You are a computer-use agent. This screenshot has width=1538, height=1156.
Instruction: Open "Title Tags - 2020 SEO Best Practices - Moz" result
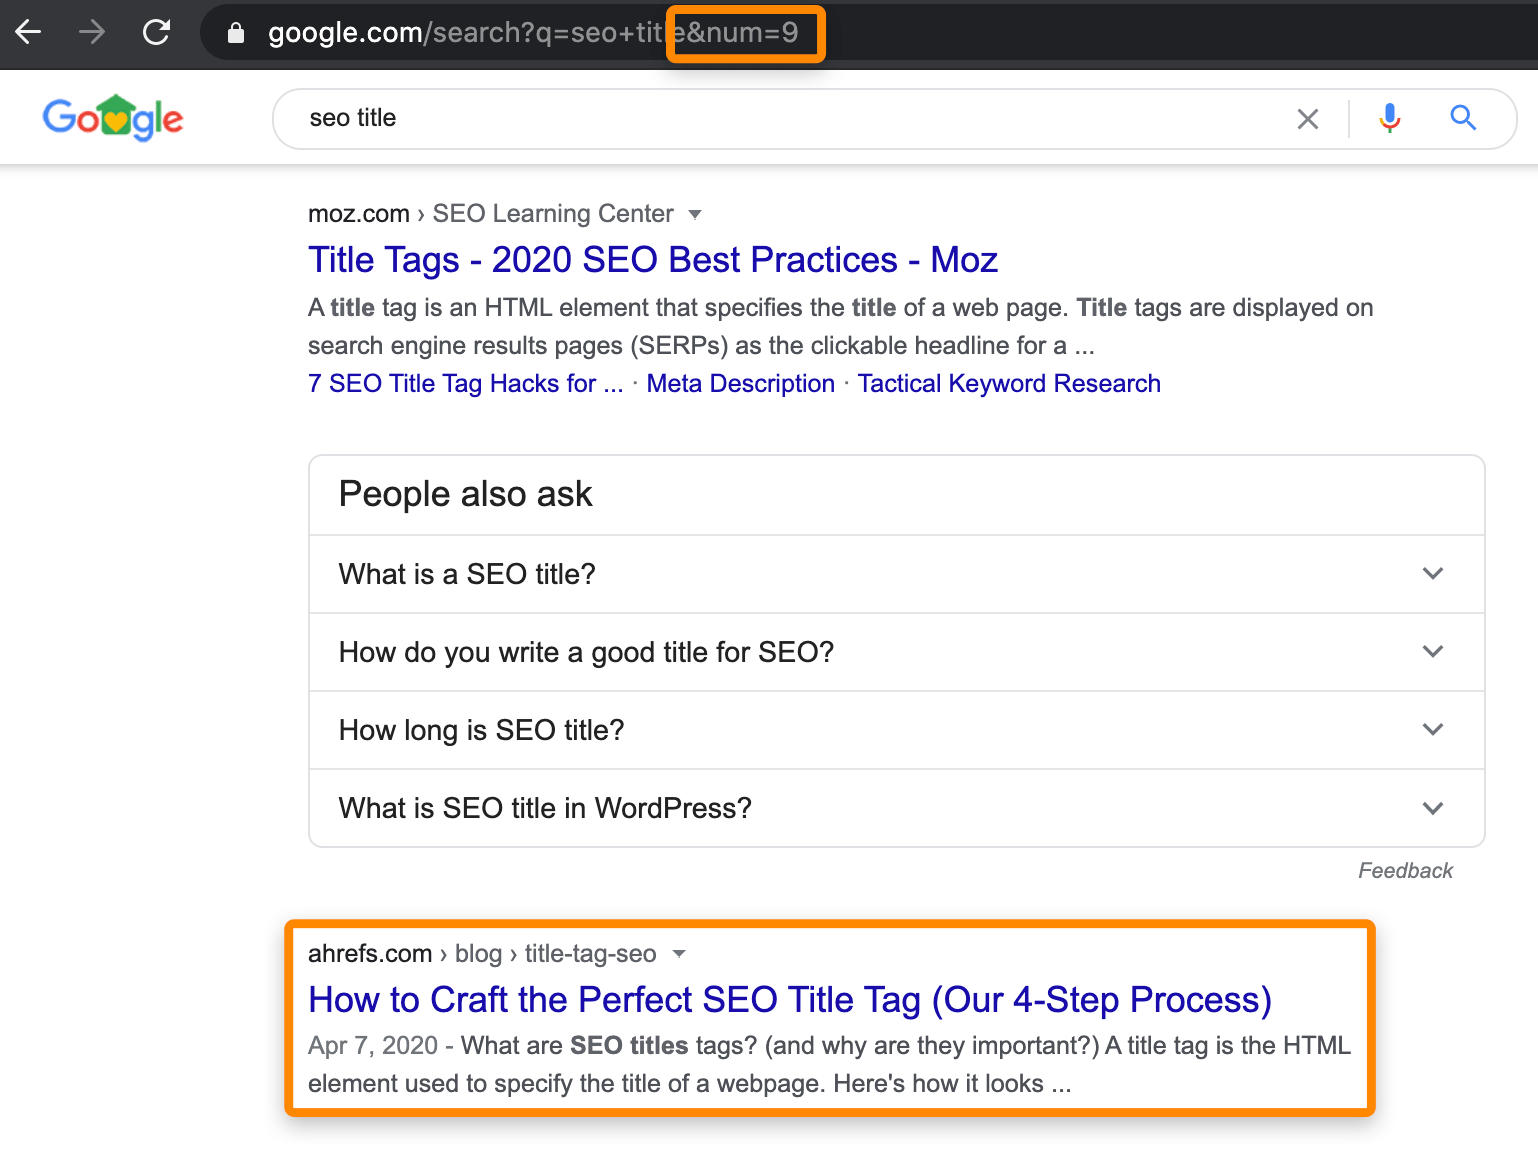point(653,260)
